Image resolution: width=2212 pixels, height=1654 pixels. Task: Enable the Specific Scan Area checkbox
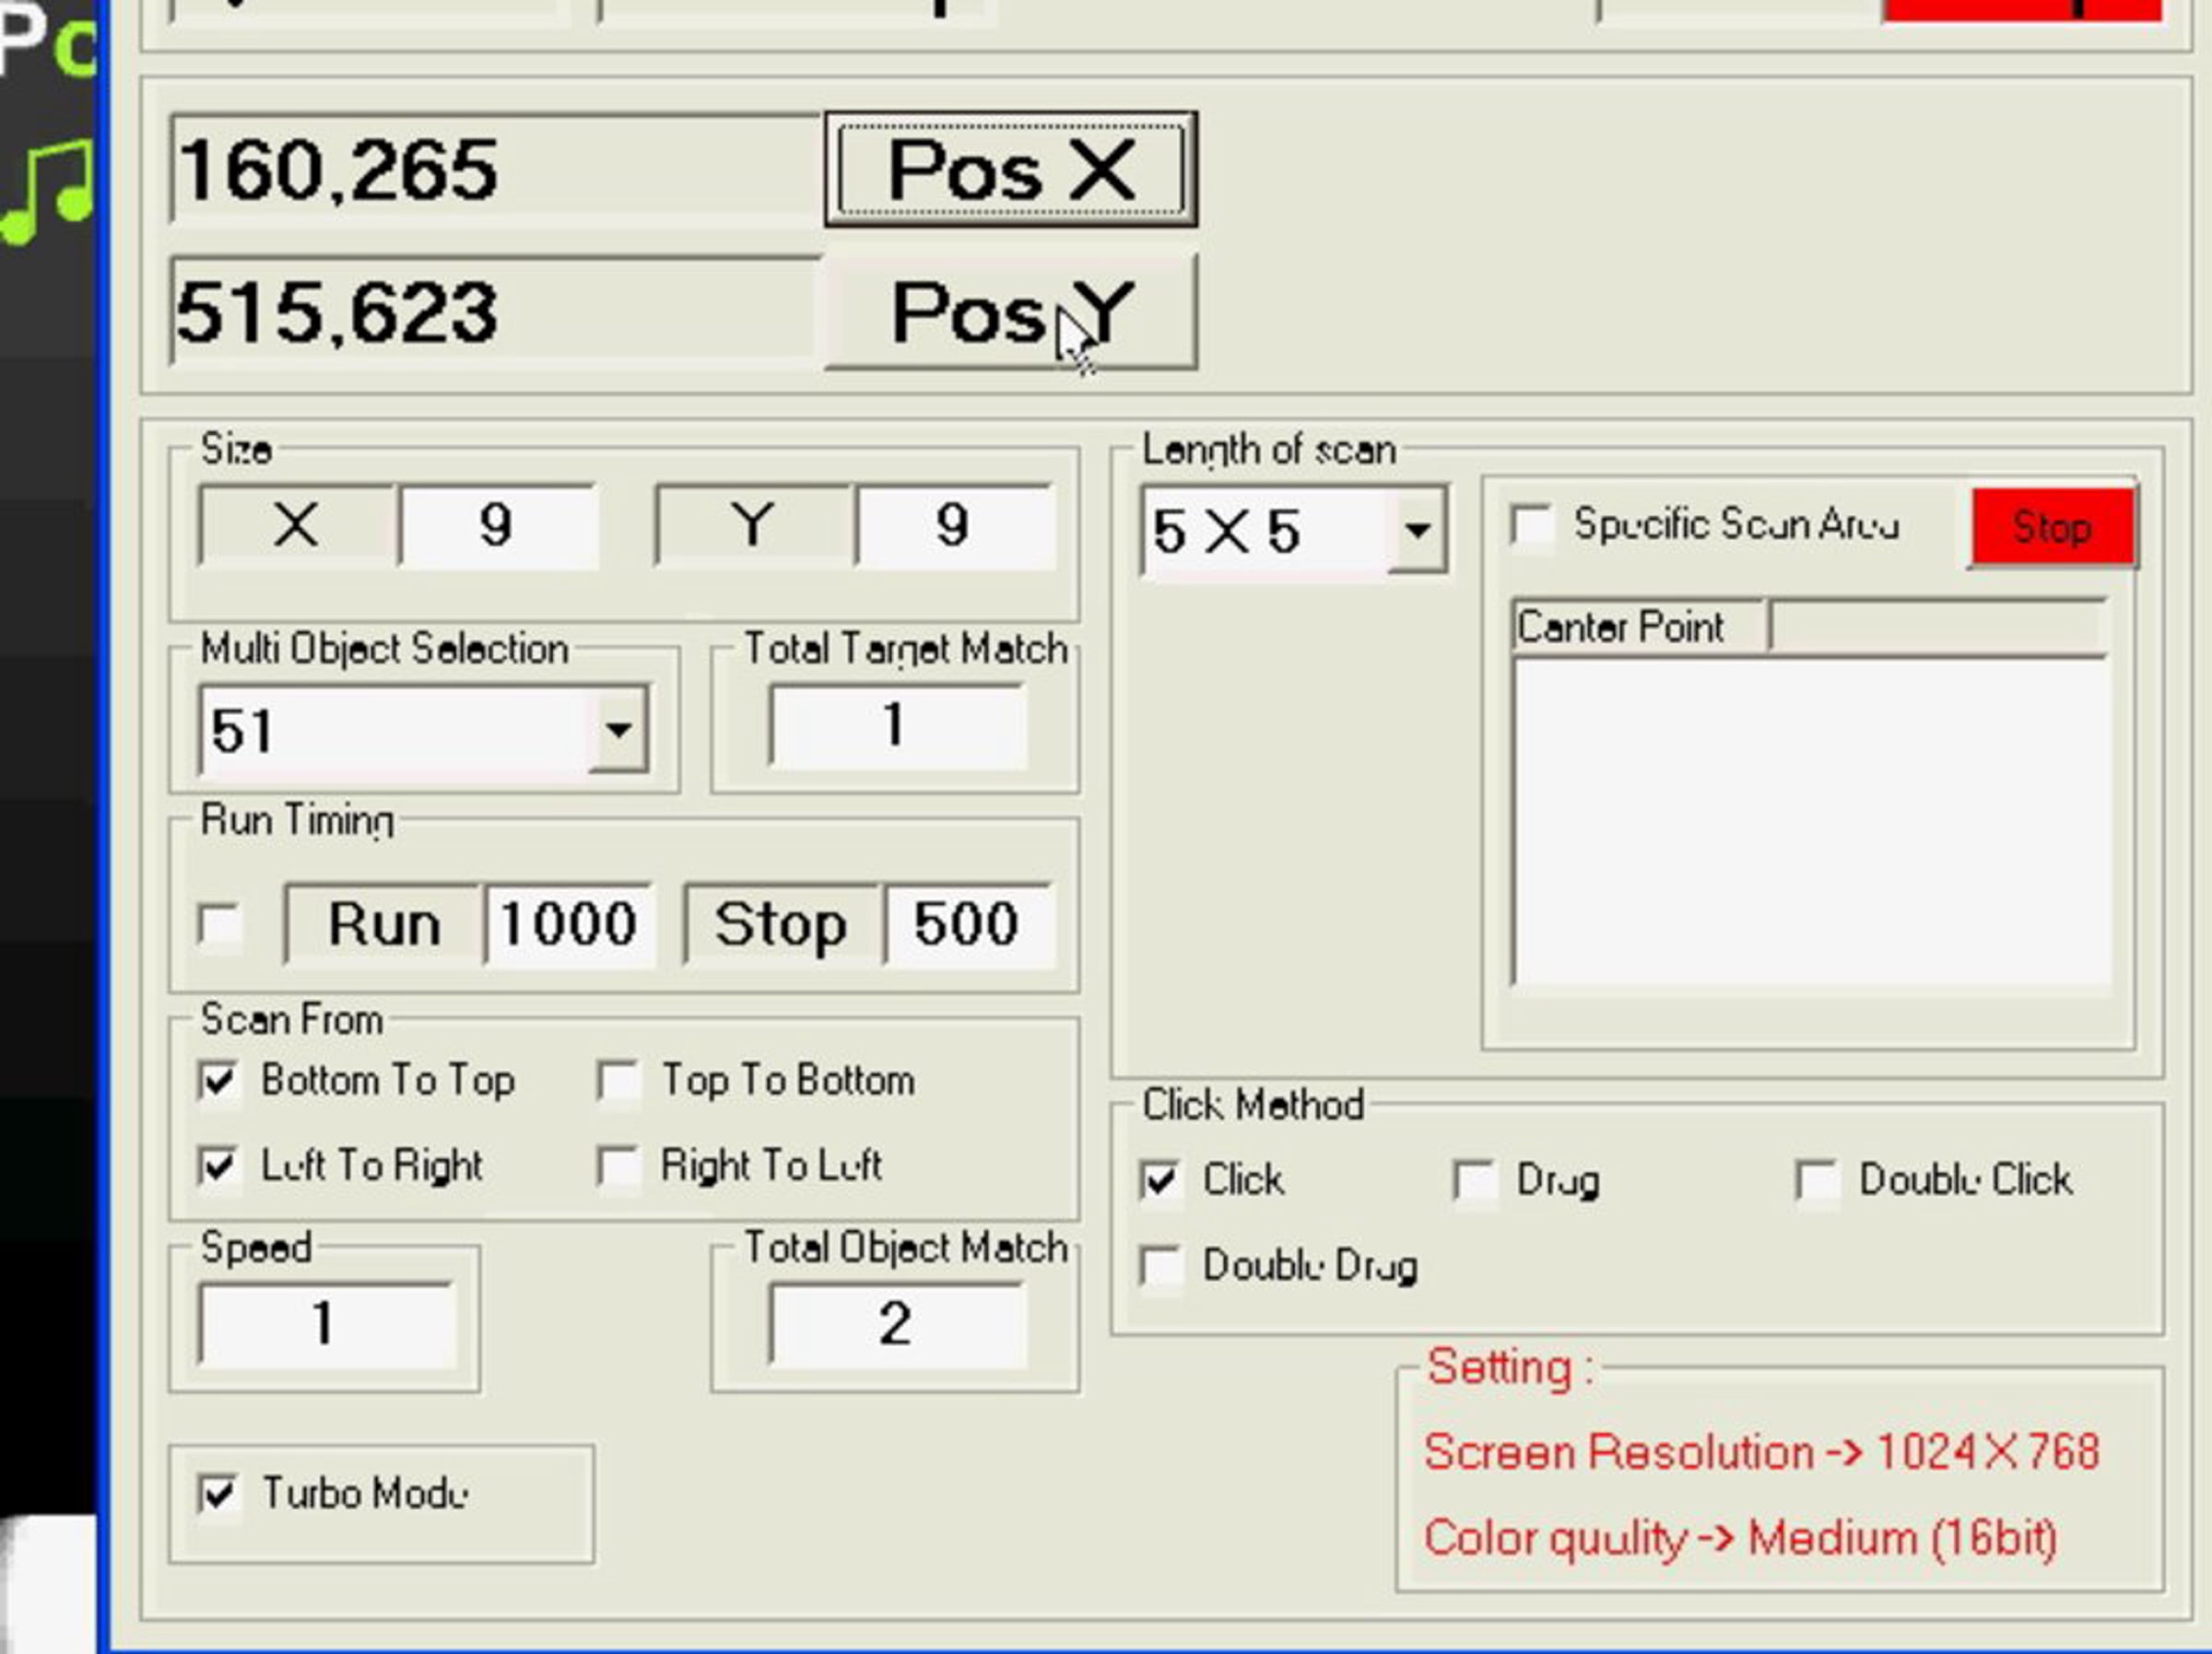click(x=1531, y=524)
